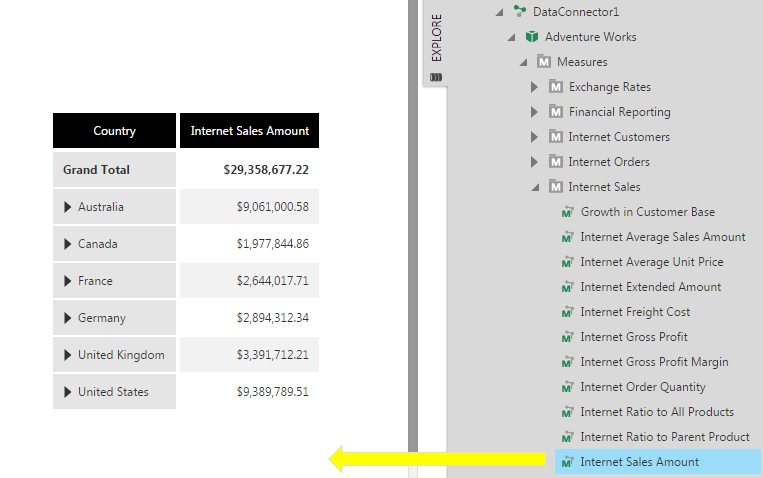
Task: Click the DataConnector1 connector icon
Action: [x=519, y=12]
